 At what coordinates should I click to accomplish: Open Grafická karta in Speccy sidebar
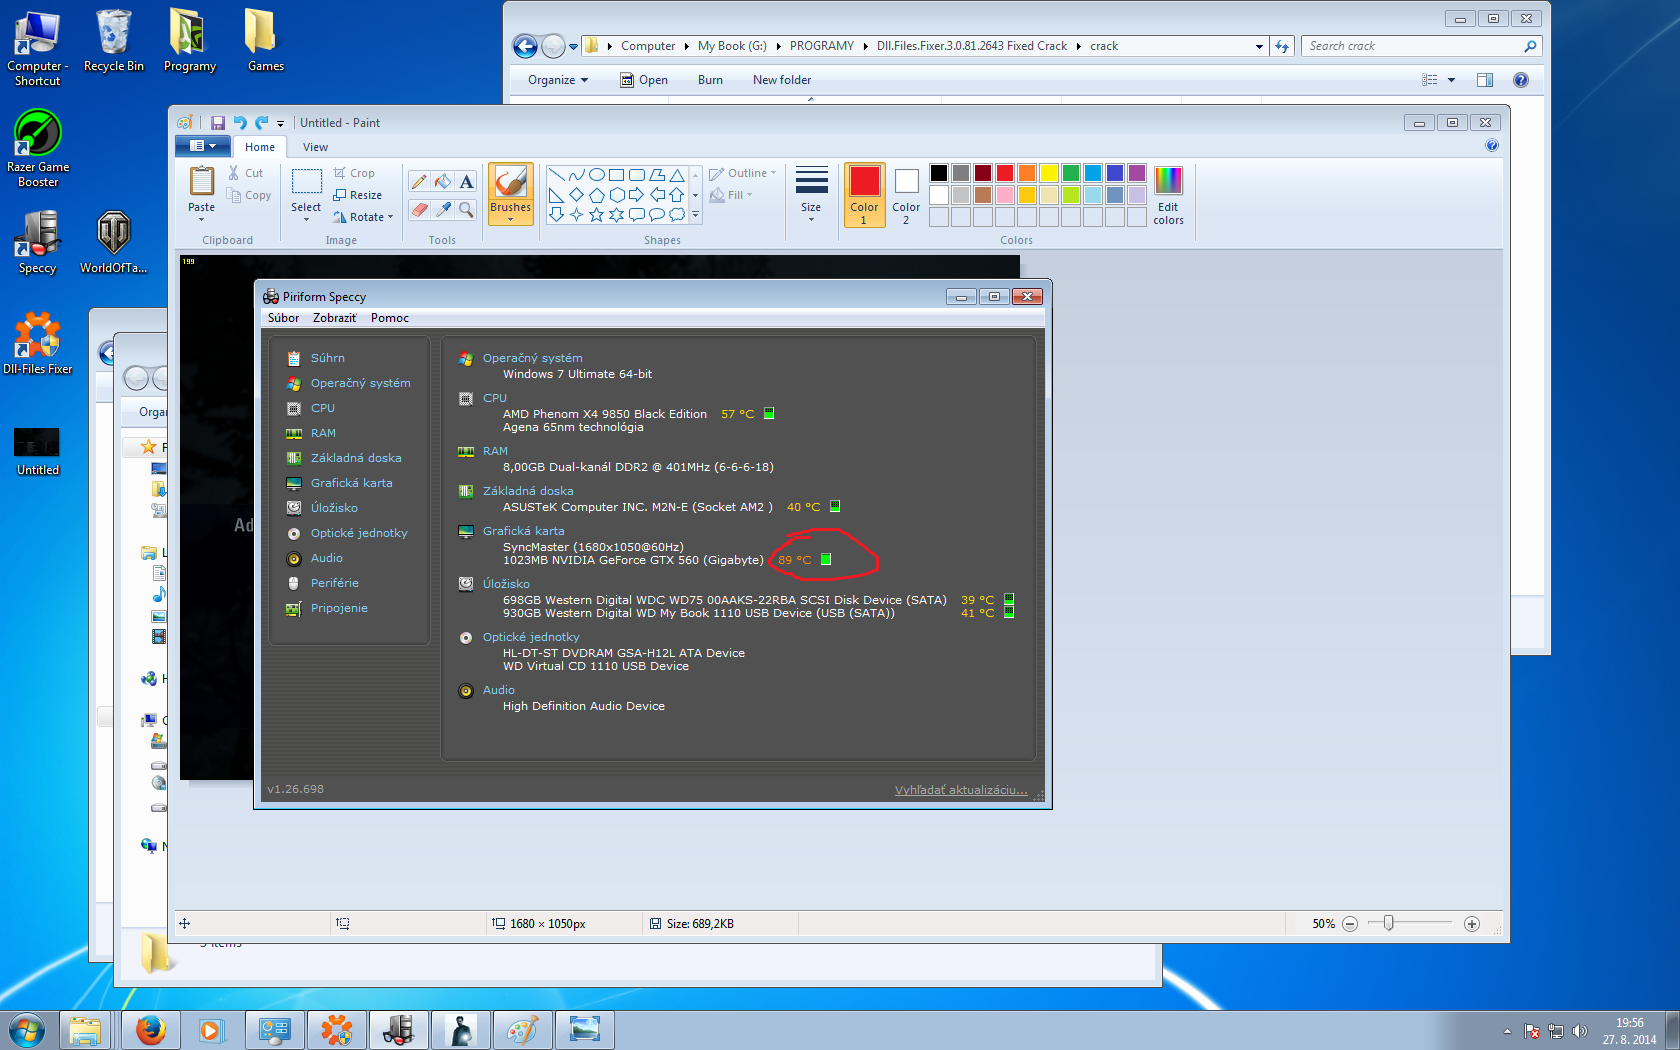[x=351, y=483]
